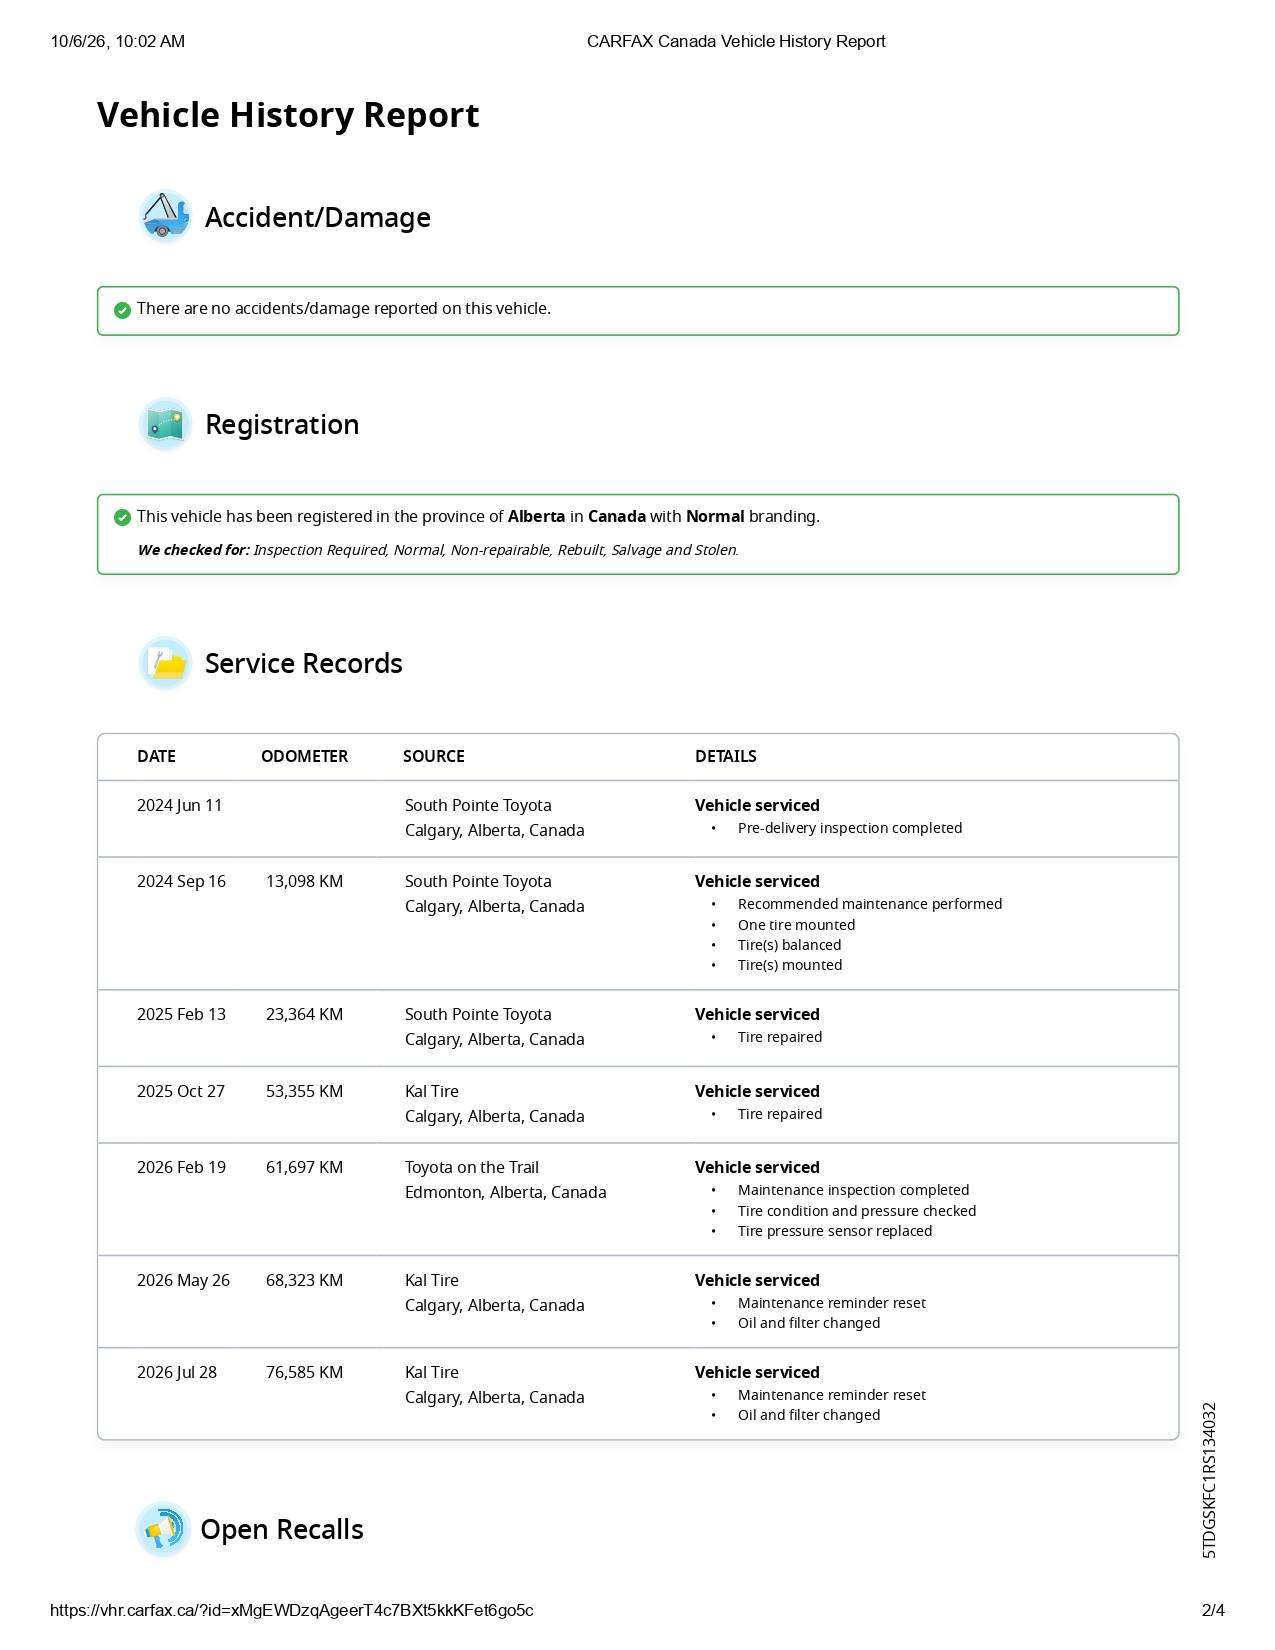Click the 10/6/26, 10:02 AM timestamp

pyautogui.click(x=118, y=41)
